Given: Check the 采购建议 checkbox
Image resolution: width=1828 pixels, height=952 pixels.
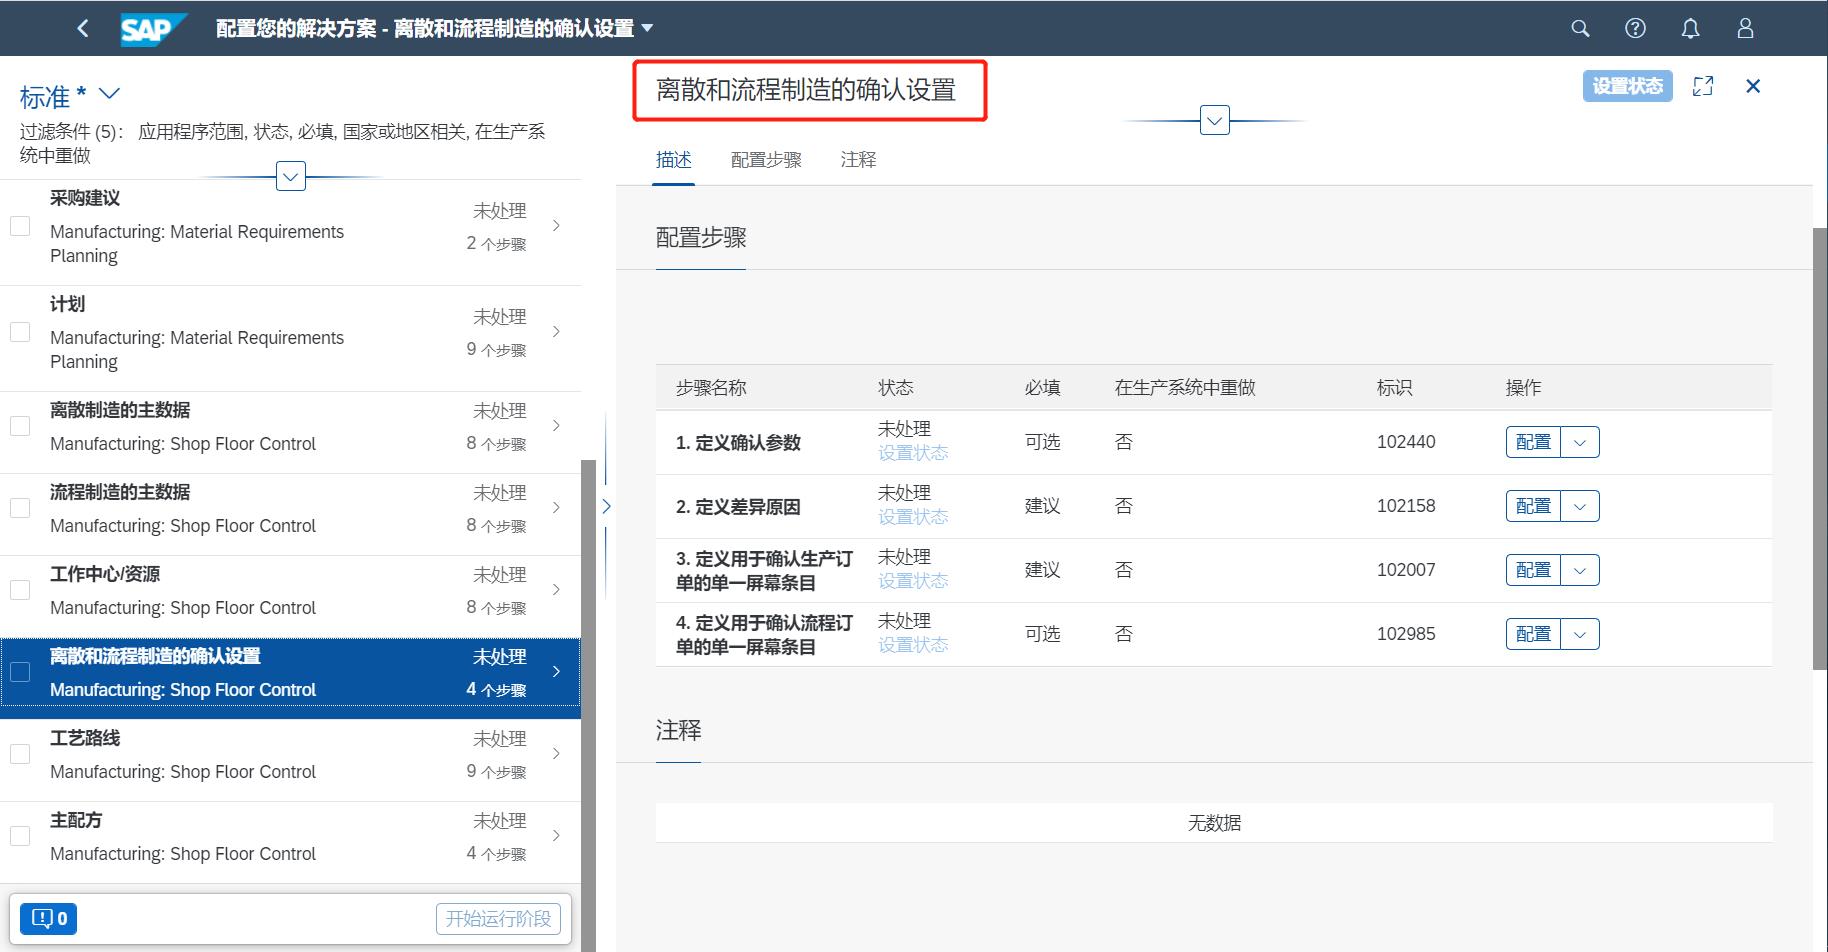Looking at the screenshot, I should (x=20, y=225).
